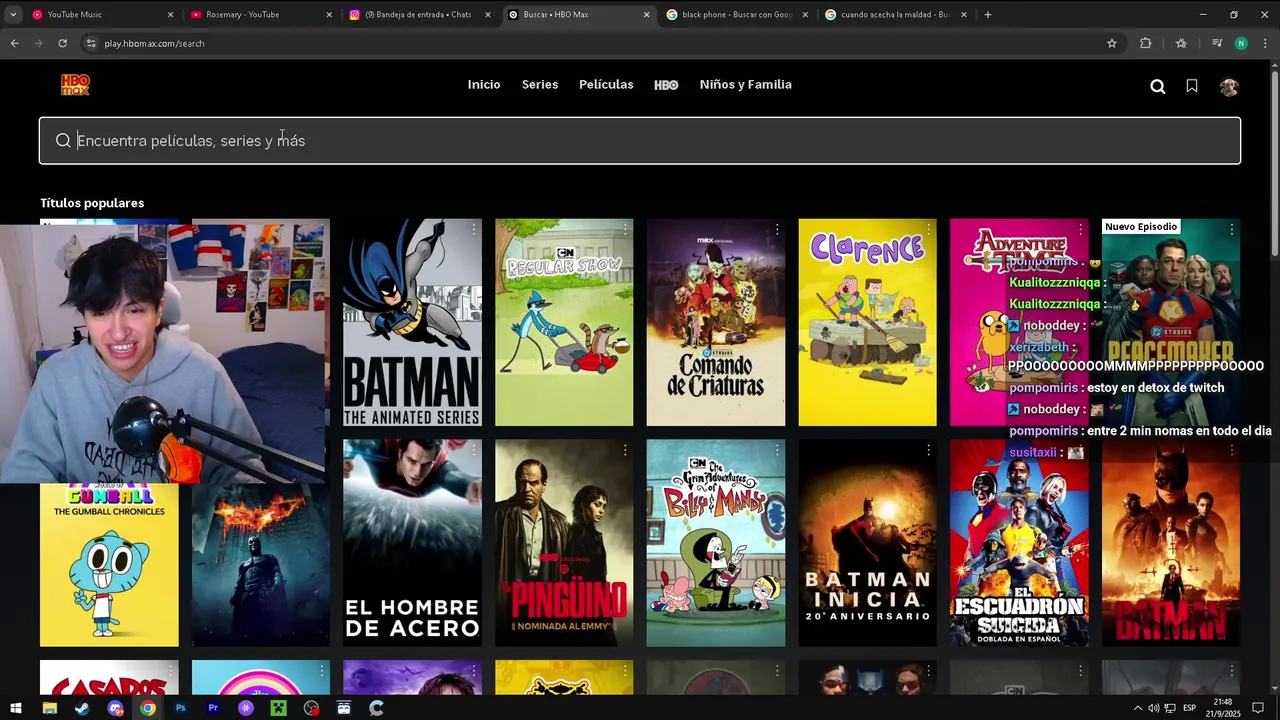Open options menu on Batman Animated Series card
This screenshot has height=720, width=1280.
(474, 230)
